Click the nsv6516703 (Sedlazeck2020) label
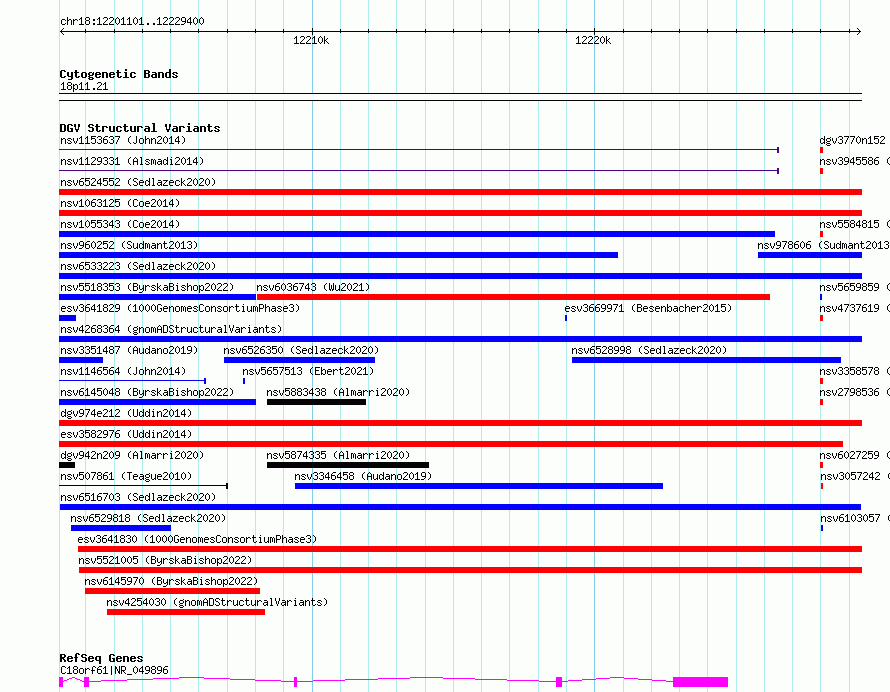 tap(138, 497)
